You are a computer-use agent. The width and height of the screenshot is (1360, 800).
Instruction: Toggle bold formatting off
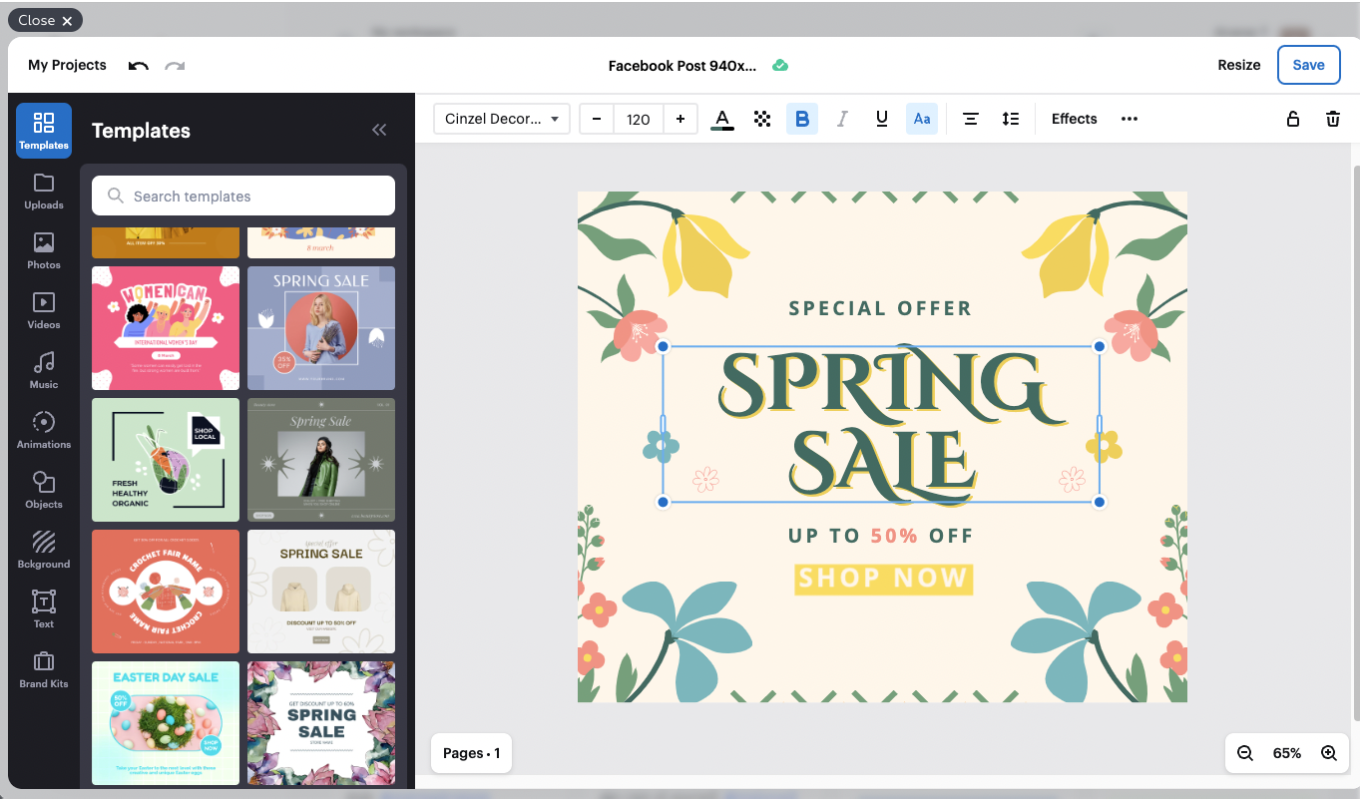click(x=801, y=119)
